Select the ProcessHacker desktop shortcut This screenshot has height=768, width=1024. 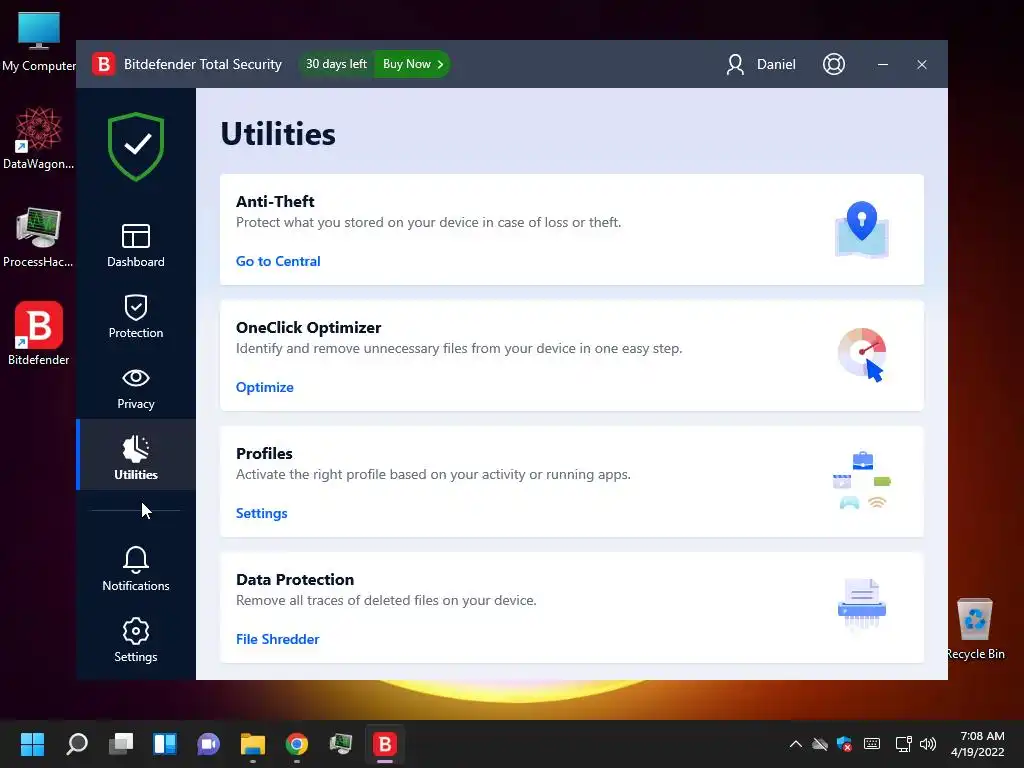(x=39, y=238)
